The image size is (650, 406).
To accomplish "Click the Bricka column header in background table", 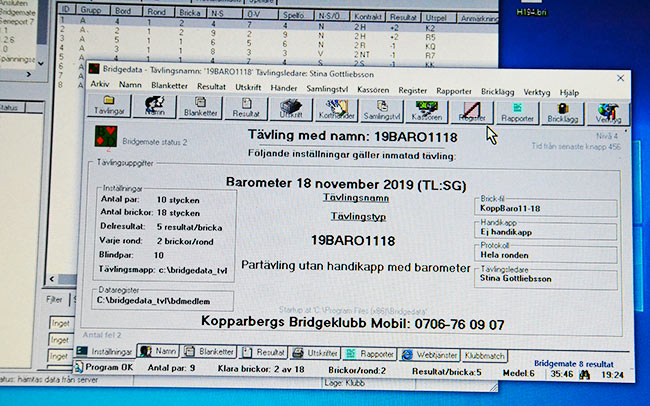I will [190, 13].
